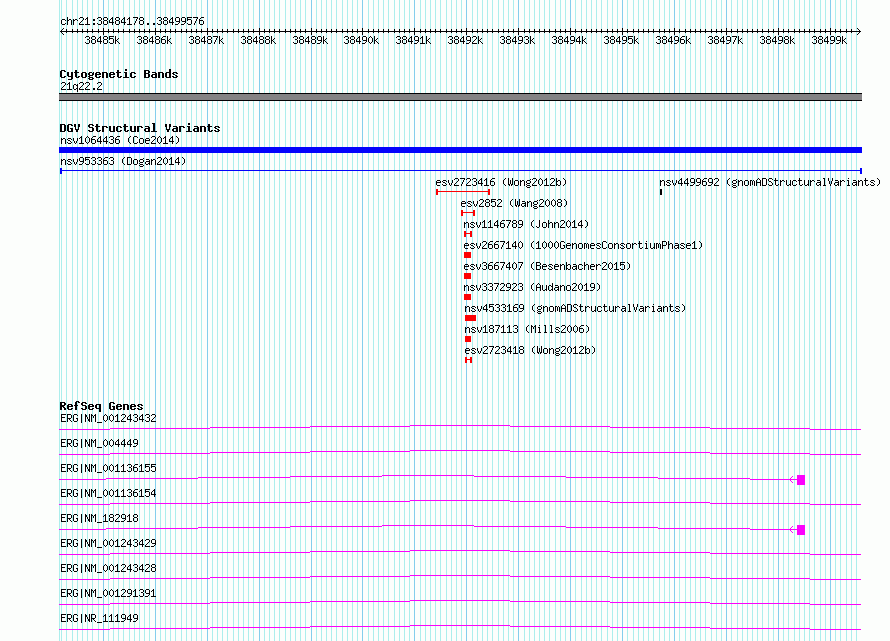Screen dimensions: 890x641
Task: Click the nsv3372923 (Audano2019) label
Action: point(532,287)
